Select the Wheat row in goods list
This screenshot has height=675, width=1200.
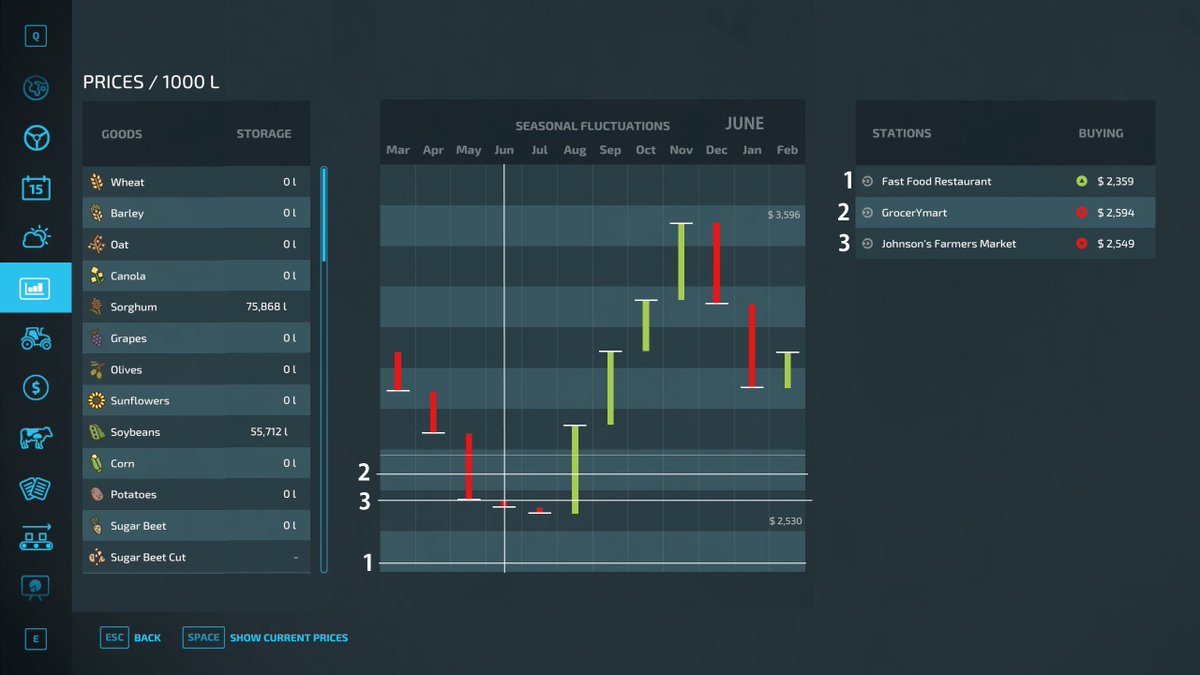click(196, 182)
